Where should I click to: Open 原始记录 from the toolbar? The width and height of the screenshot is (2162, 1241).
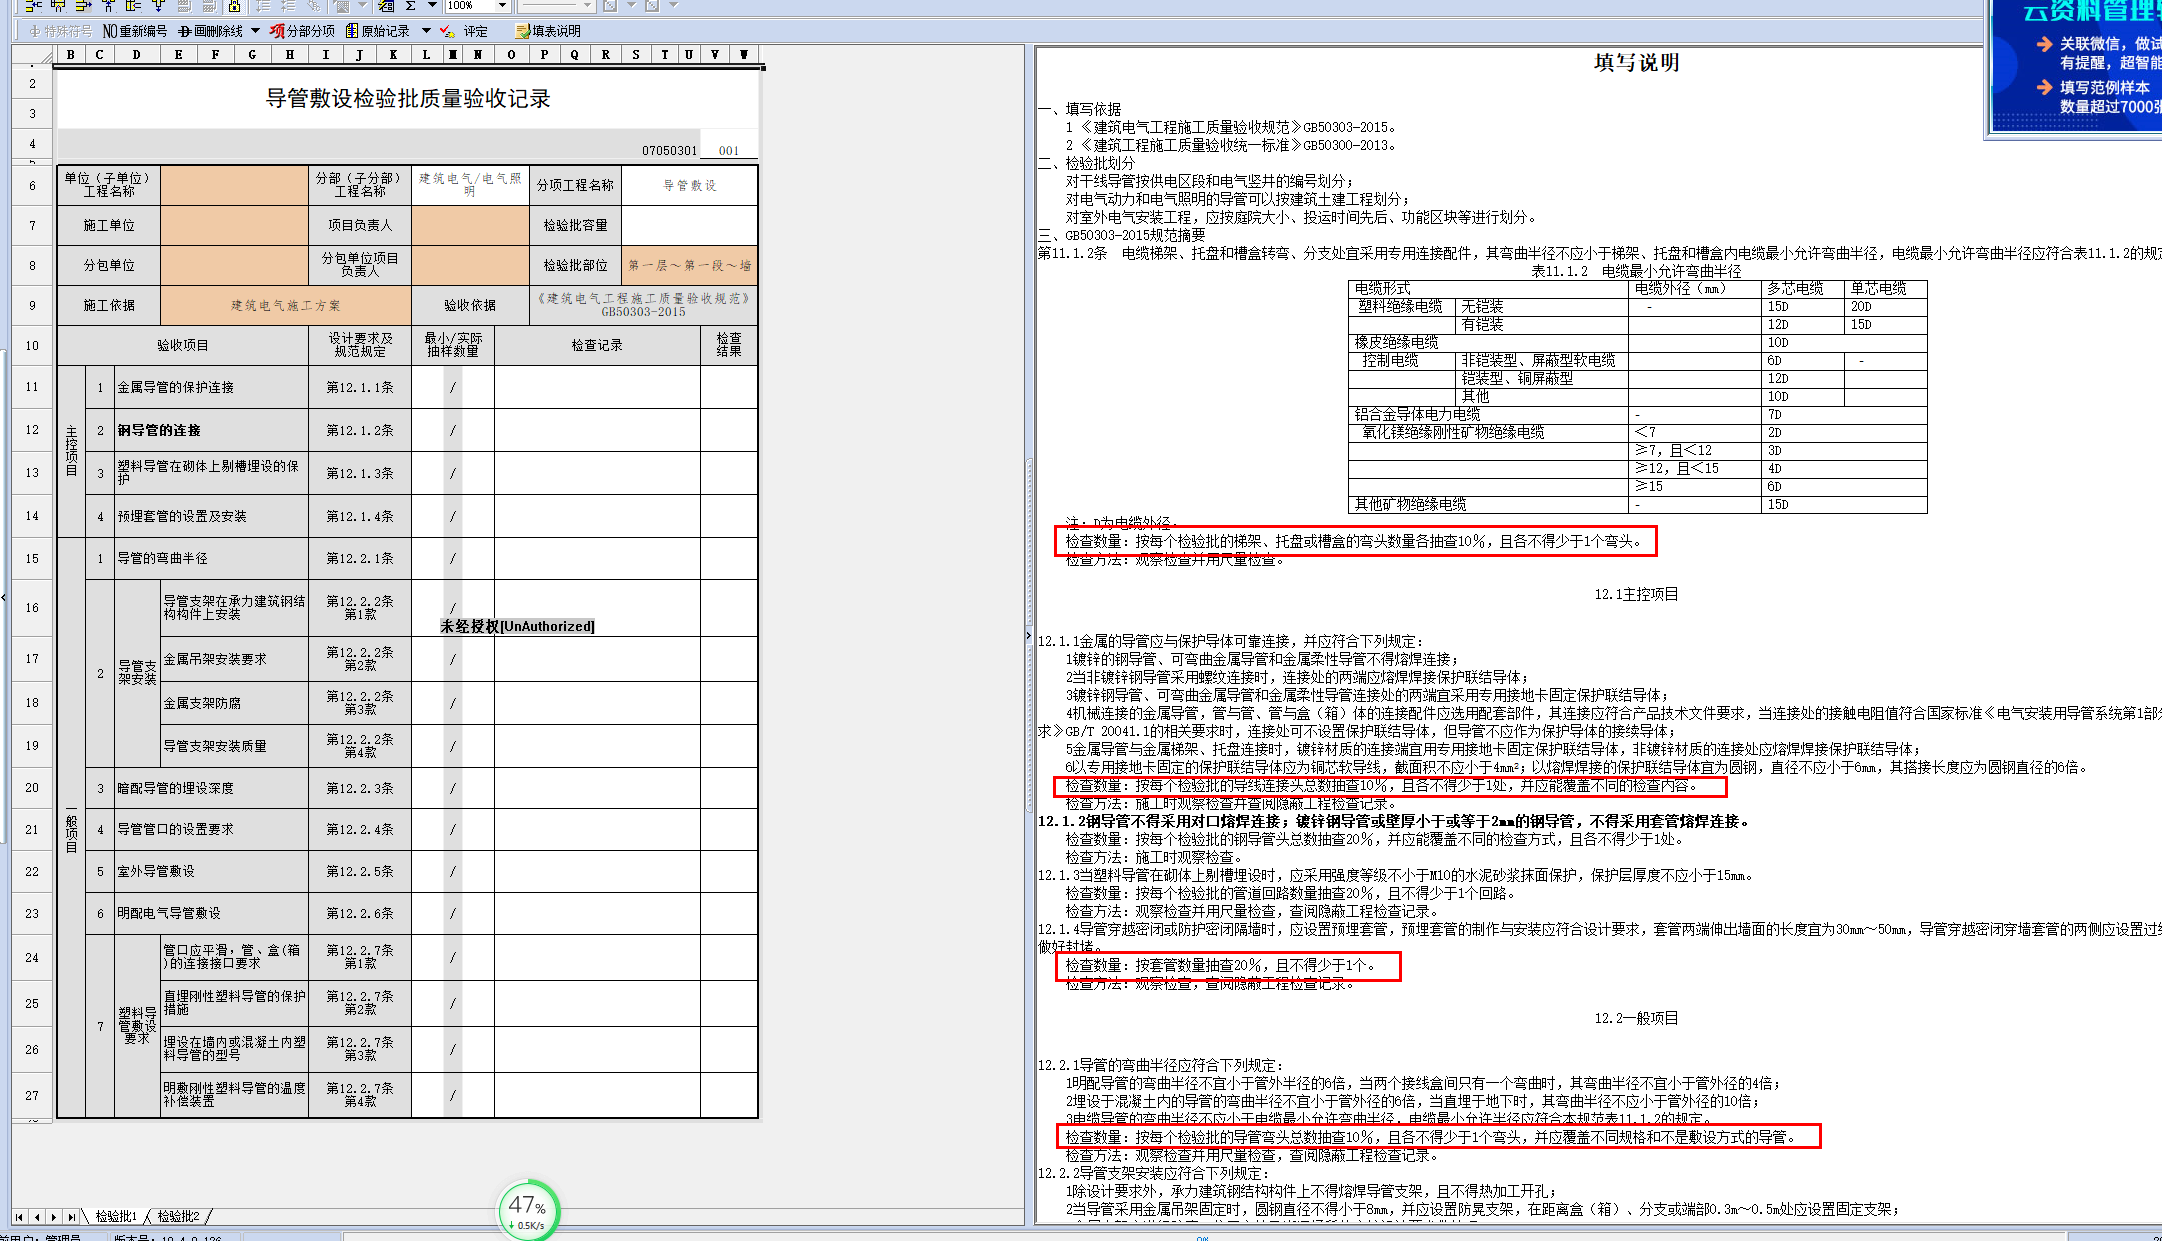(377, 31)
